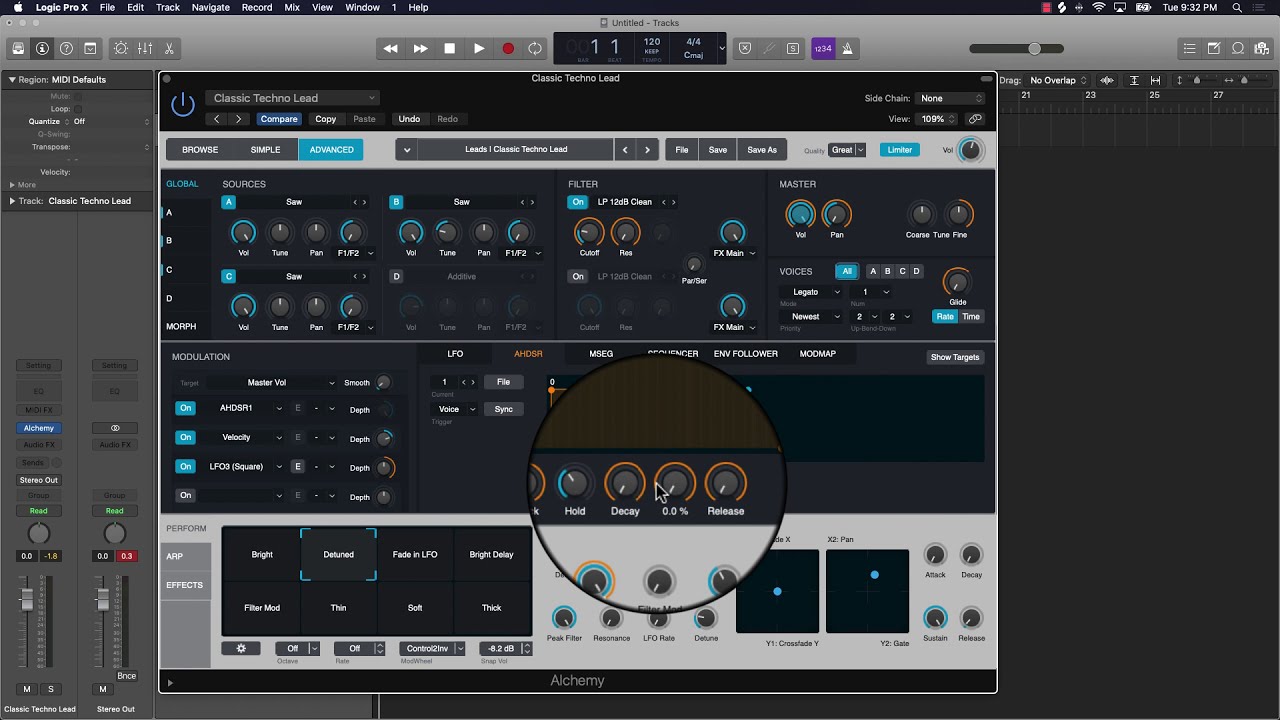1280x720 pixels.
Task: Toggle Alchemy plug-in power button
Action: click(x=183, y=103)
